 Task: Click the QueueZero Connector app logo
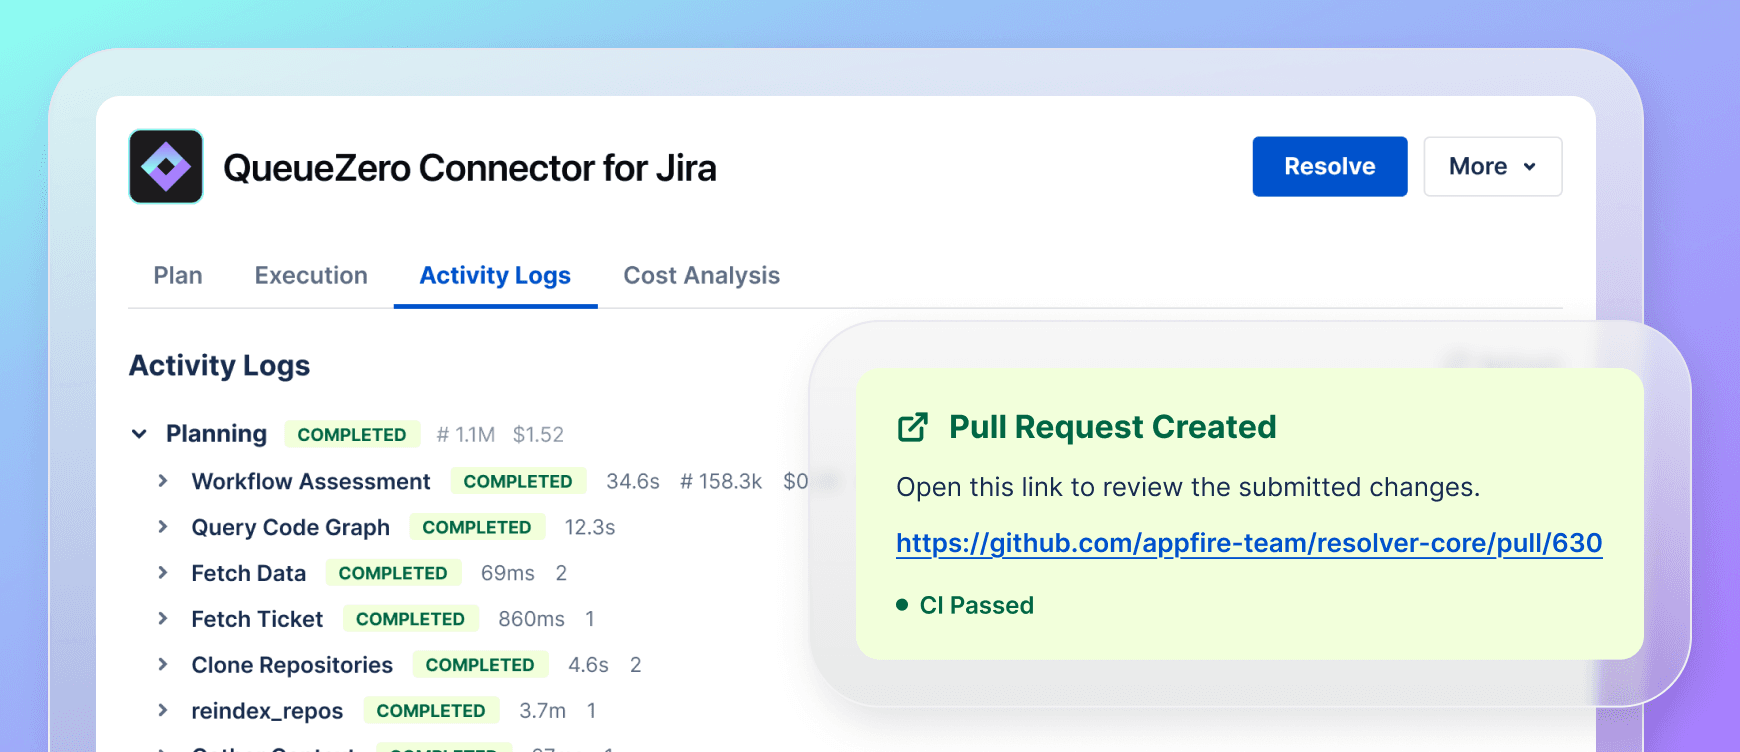(166, 166)
